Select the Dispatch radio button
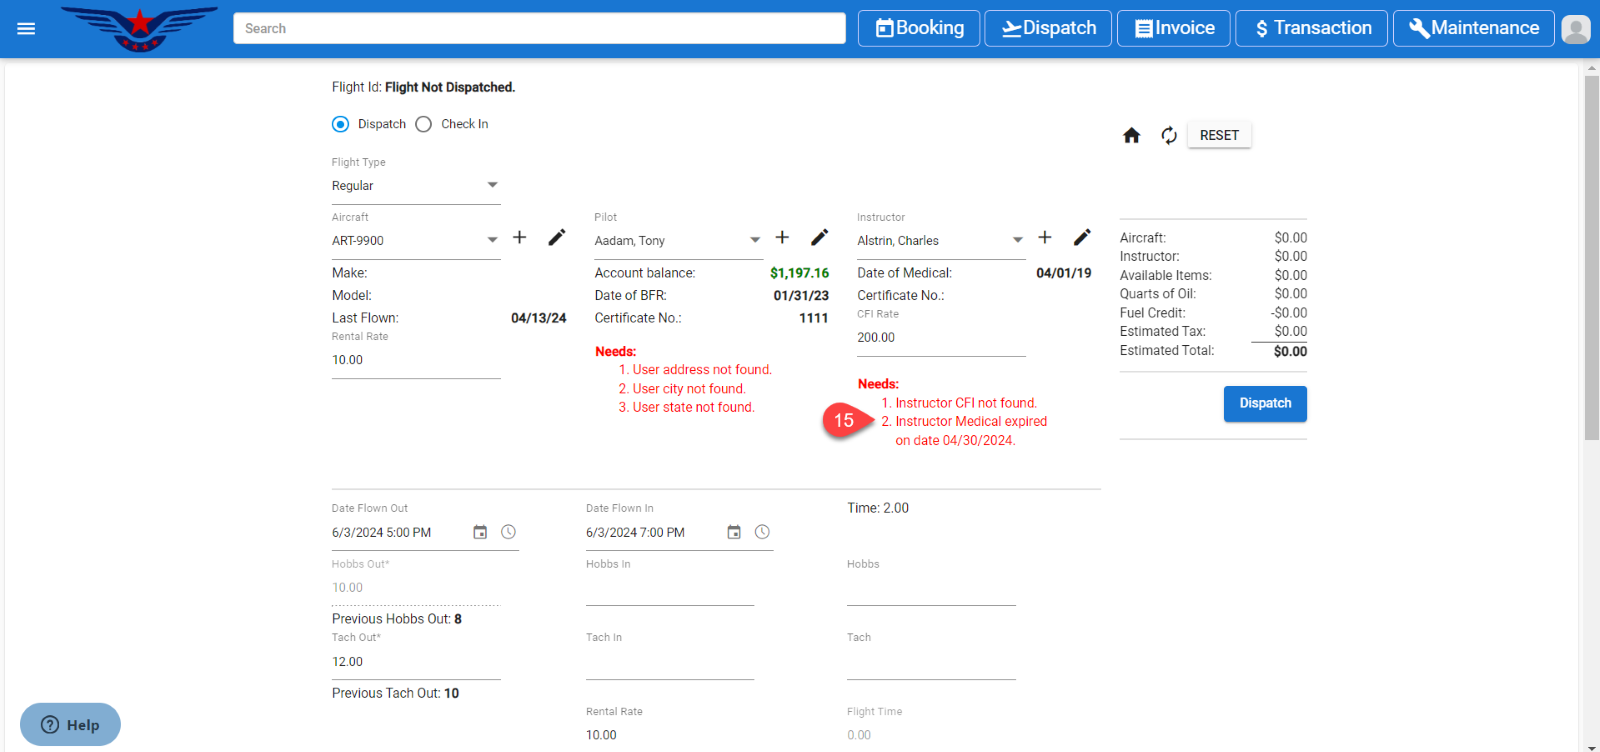This screenshot has height=752, width=1600. (340, 124)
